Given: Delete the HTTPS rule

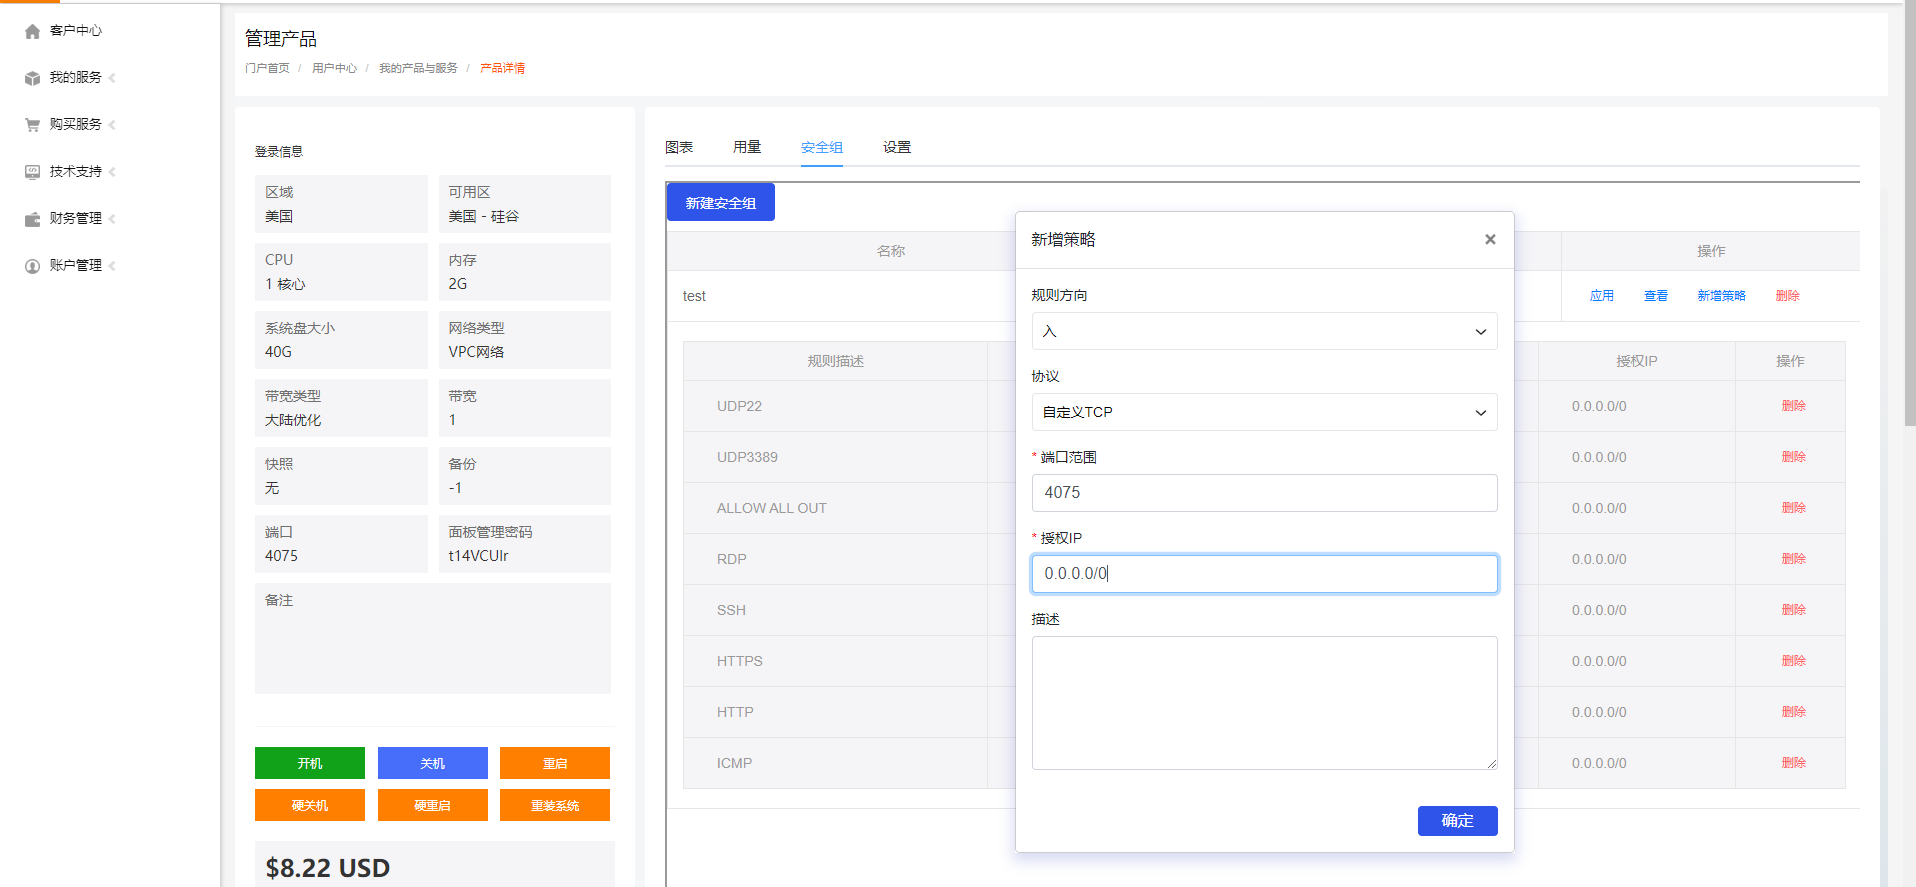Looking at the screenshot, I should pos(1794,661).
